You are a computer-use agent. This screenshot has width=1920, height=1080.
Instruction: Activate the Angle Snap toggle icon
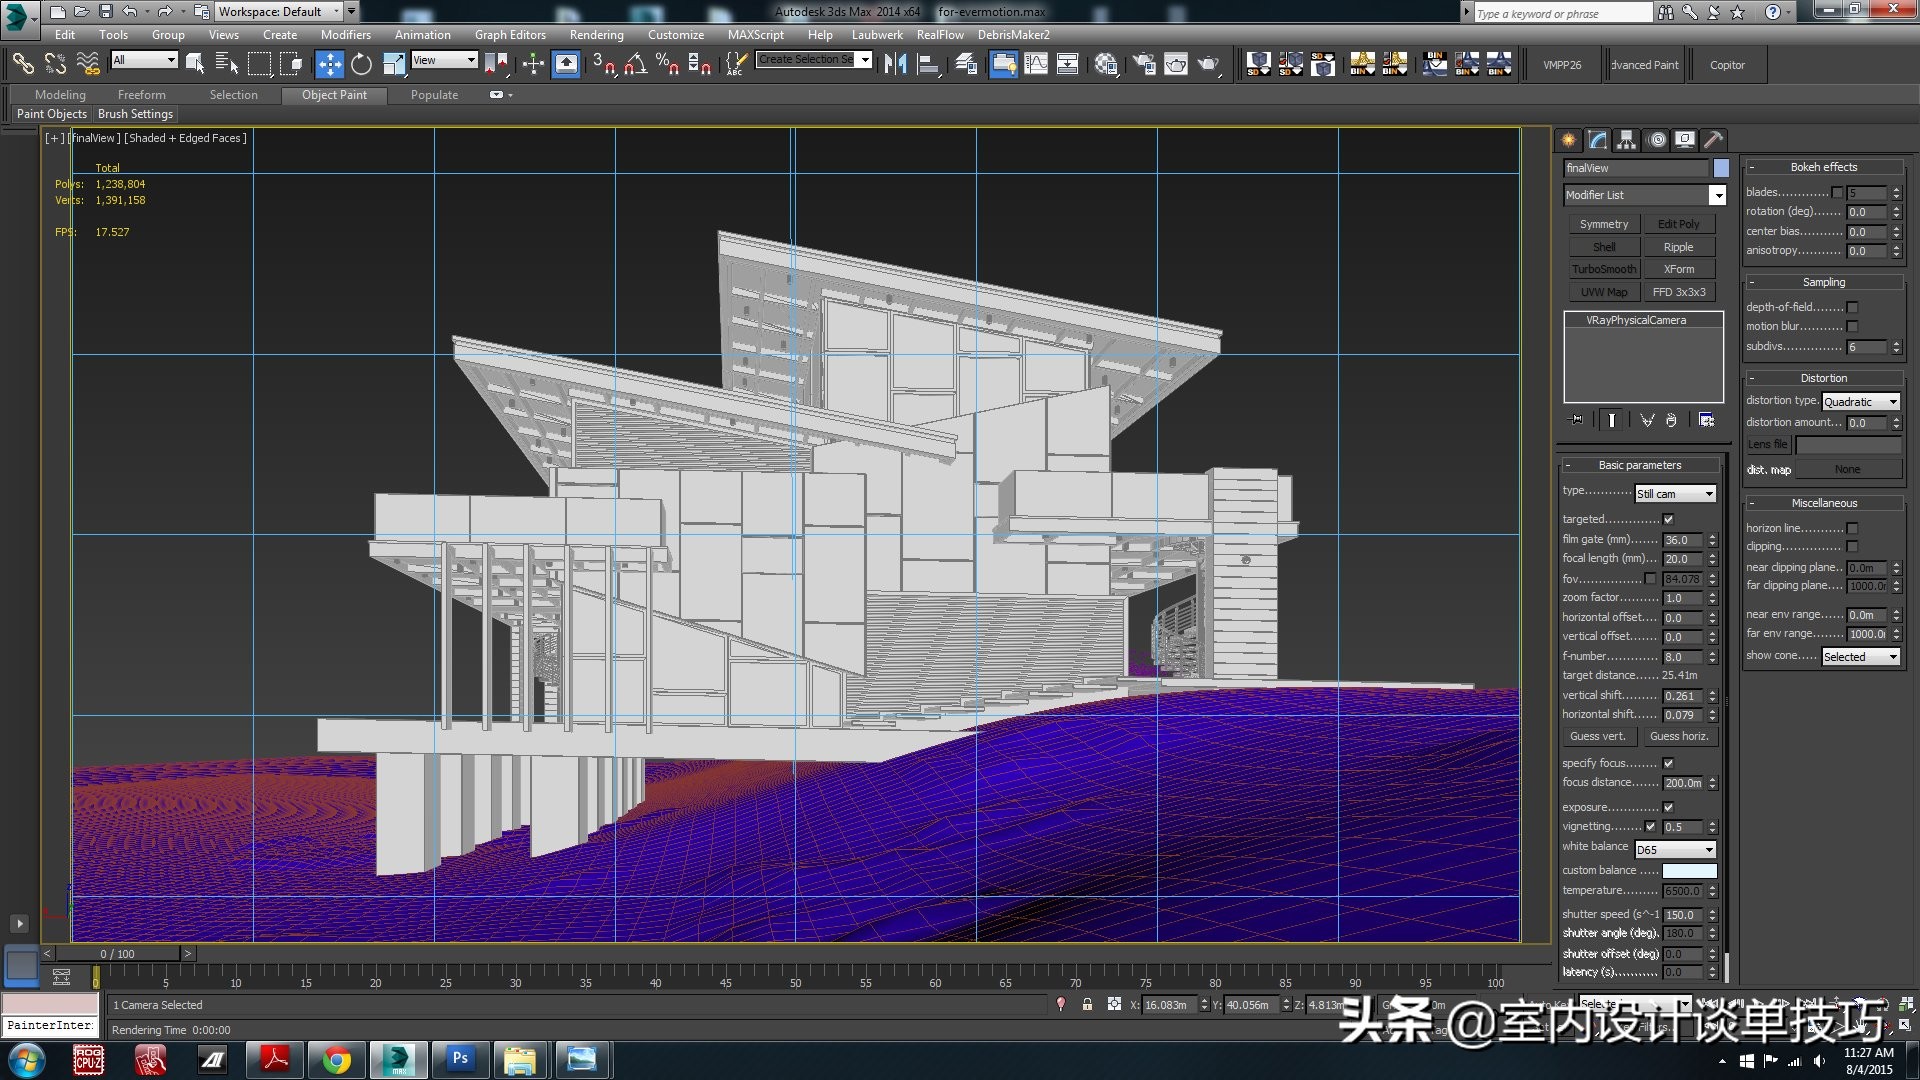pos(635,65)
